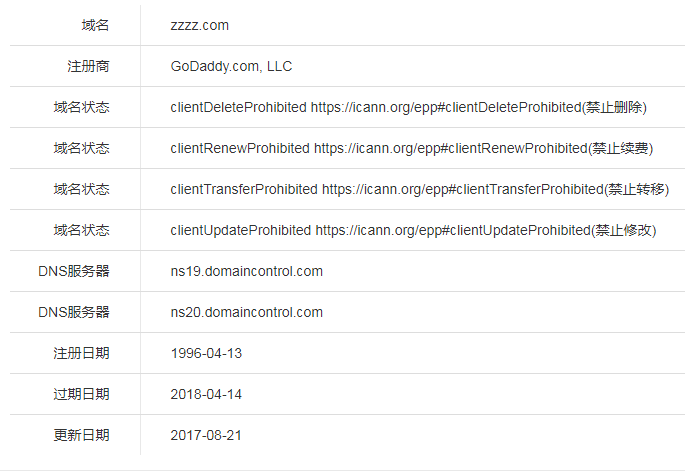The image size is (685, 471).
Task: Click the 注册日期 row label
Action: (x=81, y=353)
